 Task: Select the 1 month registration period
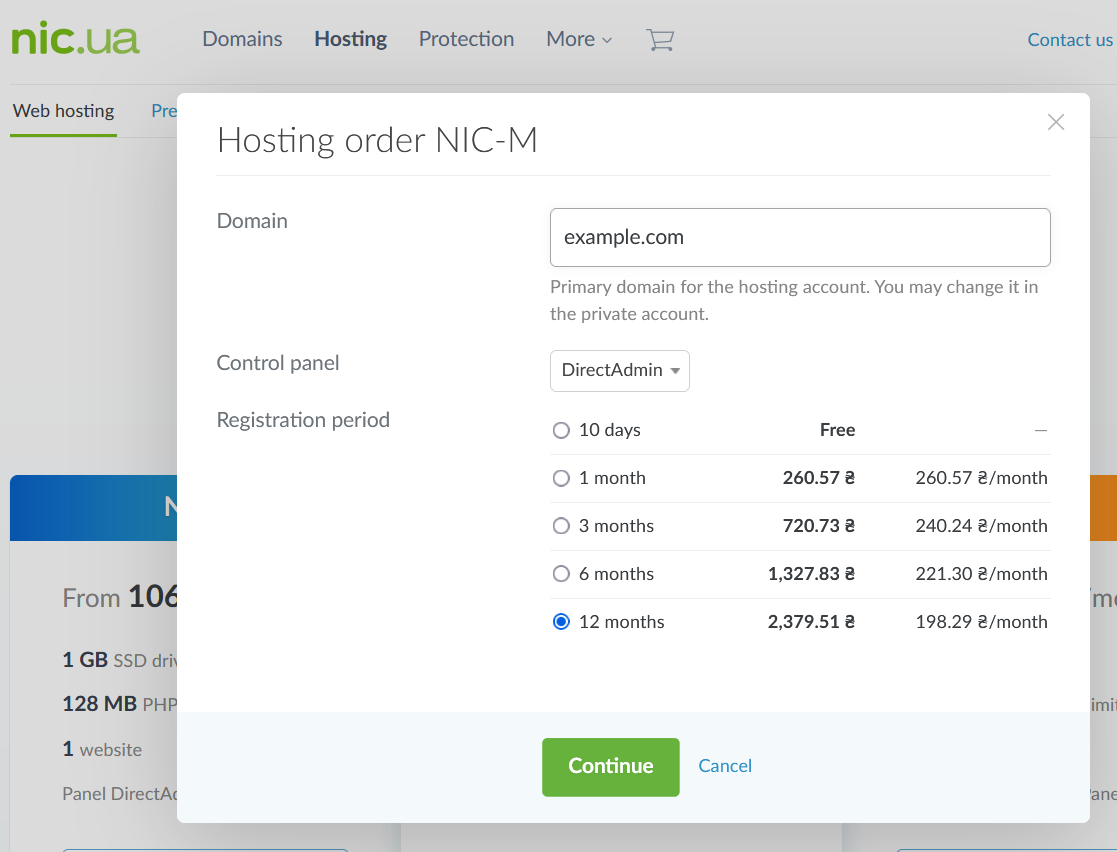tap(561, 478)
